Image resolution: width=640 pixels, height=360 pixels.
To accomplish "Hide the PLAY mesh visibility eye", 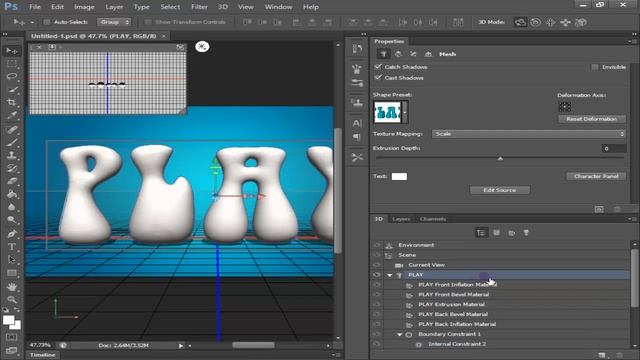I will click(376, 275).
